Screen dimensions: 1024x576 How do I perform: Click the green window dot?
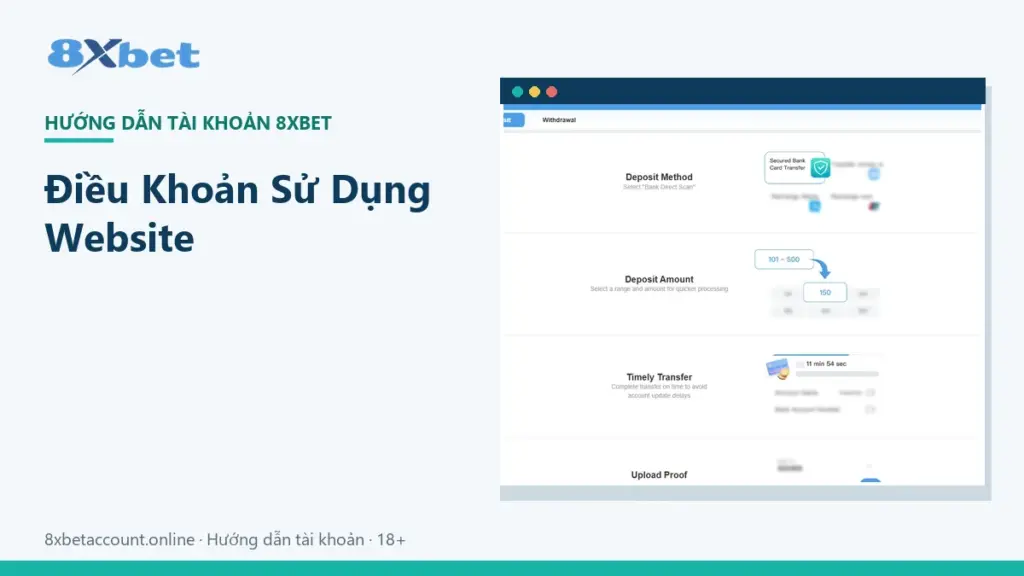click(x=517, y=92)
